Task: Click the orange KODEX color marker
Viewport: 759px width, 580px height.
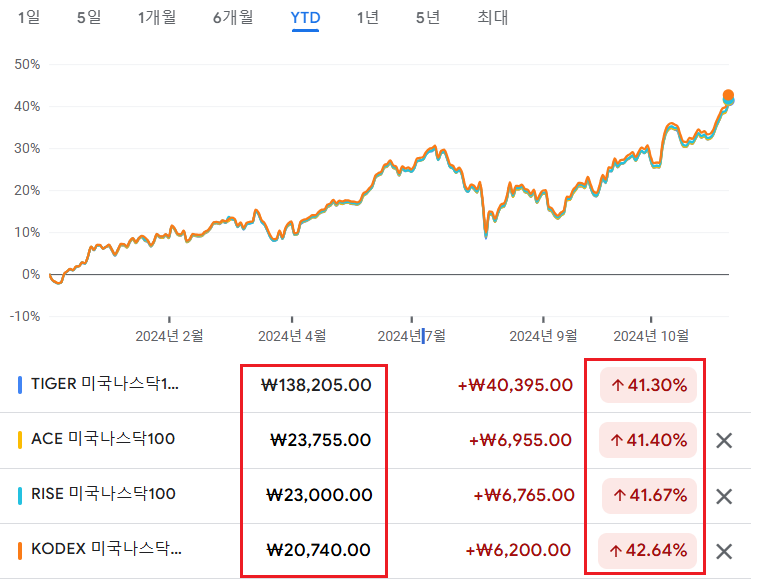Action: click(20, 551)
